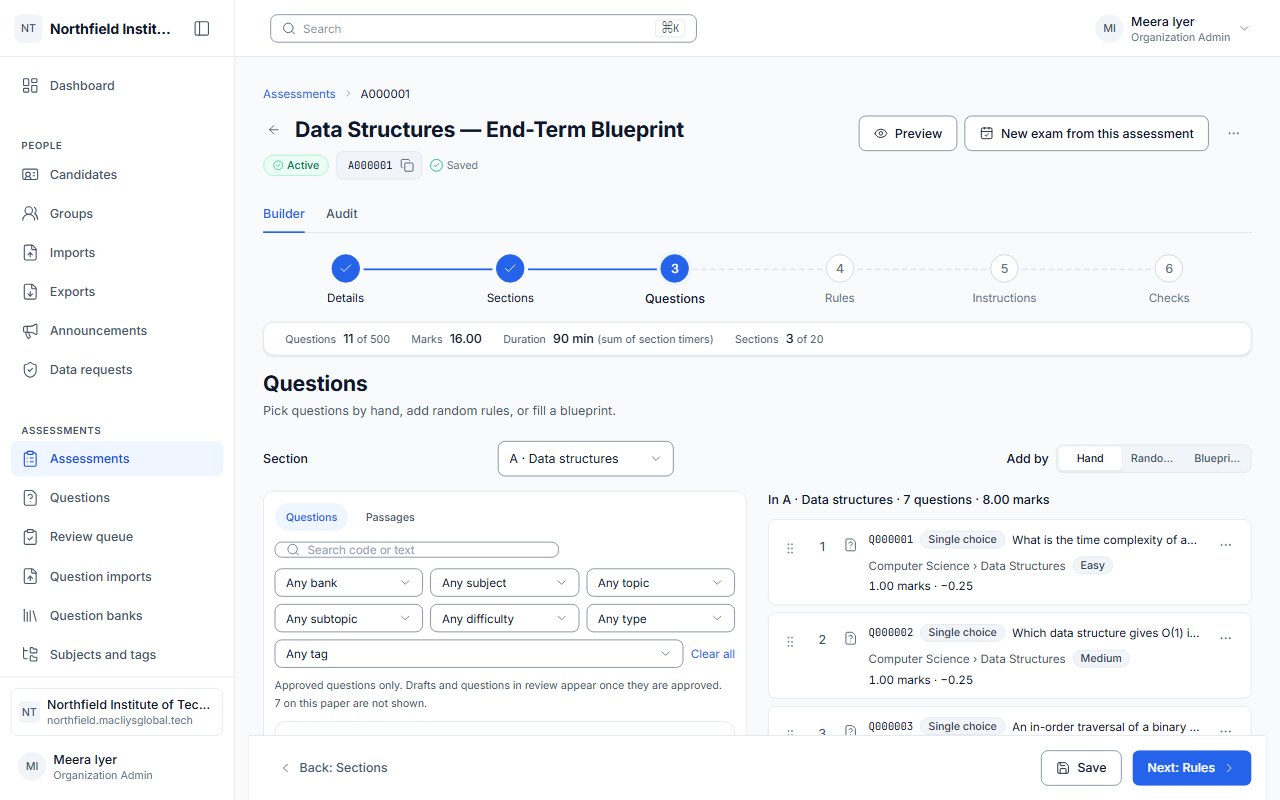Select the Questions sub-tab
The image size is (1280, 800).
tap(312, 517)
